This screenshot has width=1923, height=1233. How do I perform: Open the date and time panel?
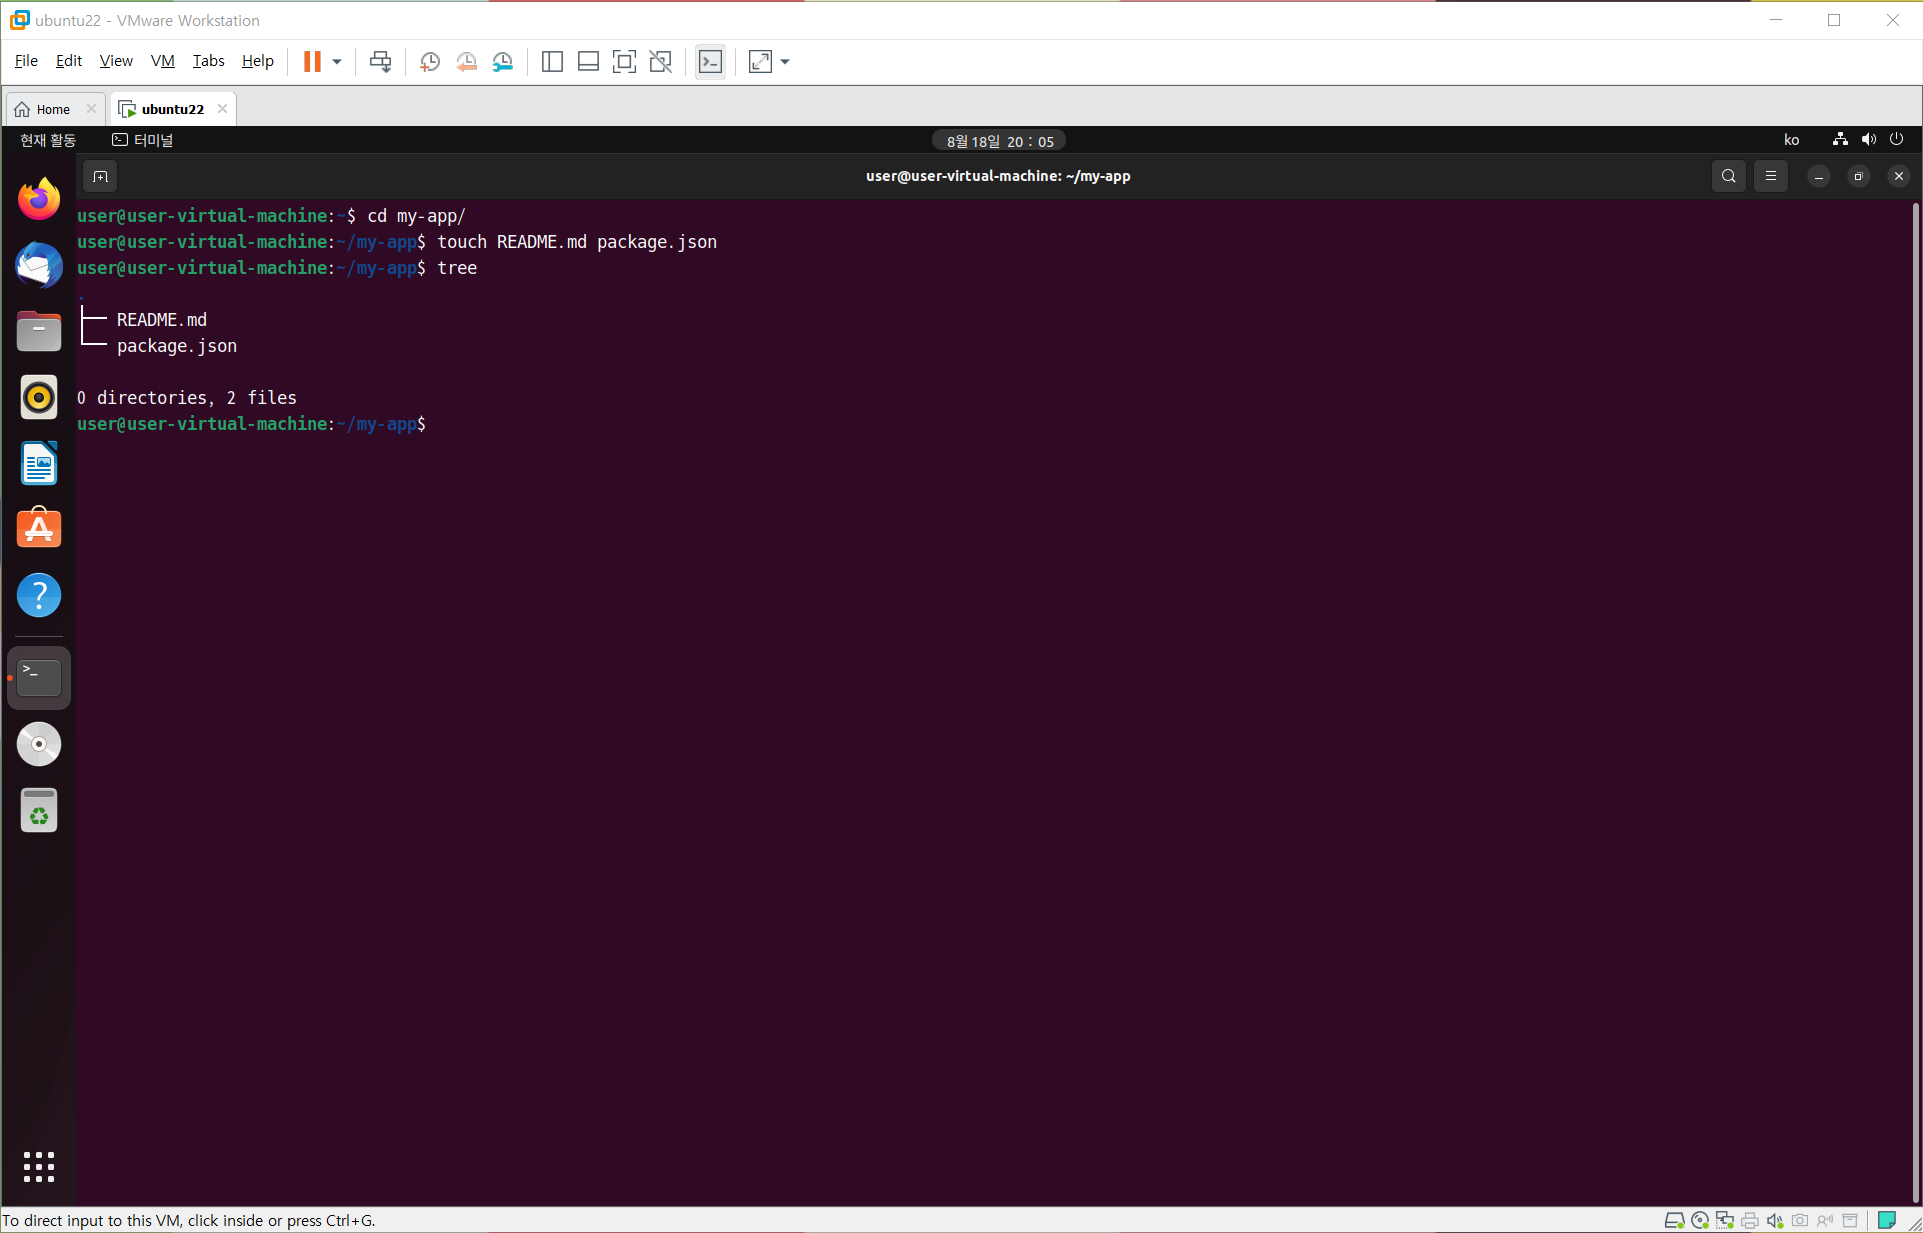tap(999, 141)
